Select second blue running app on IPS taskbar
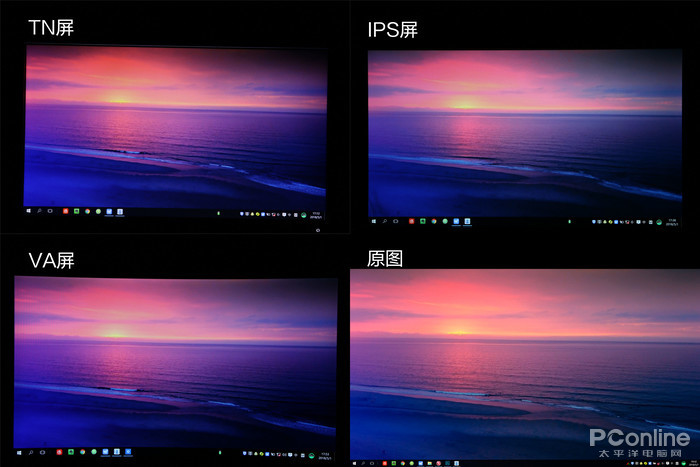Image resolution: width=700 pixels, height=467 pixels. coord(467,221)
